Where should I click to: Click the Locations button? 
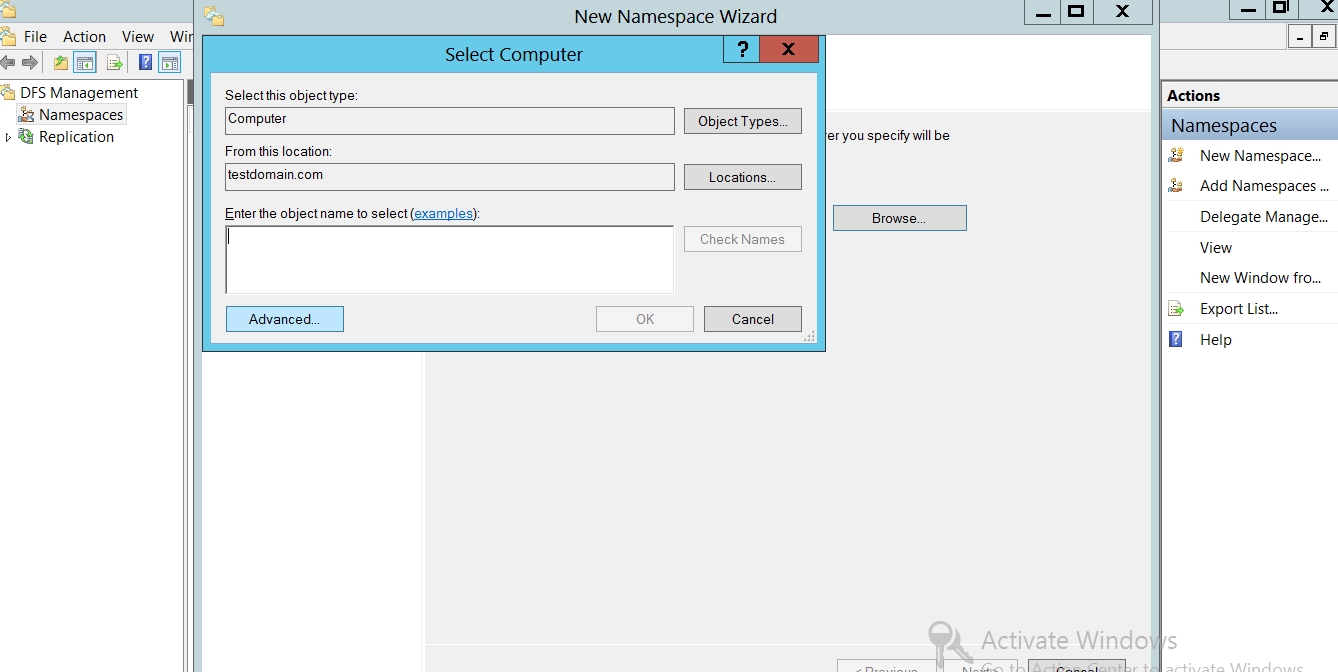tap(742, 177)
